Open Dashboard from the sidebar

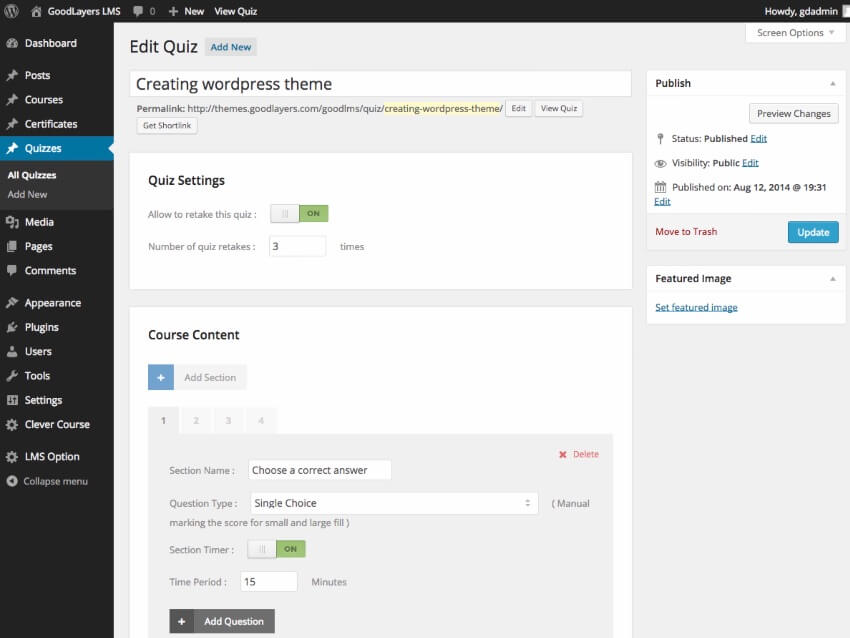tap(50, 44)
